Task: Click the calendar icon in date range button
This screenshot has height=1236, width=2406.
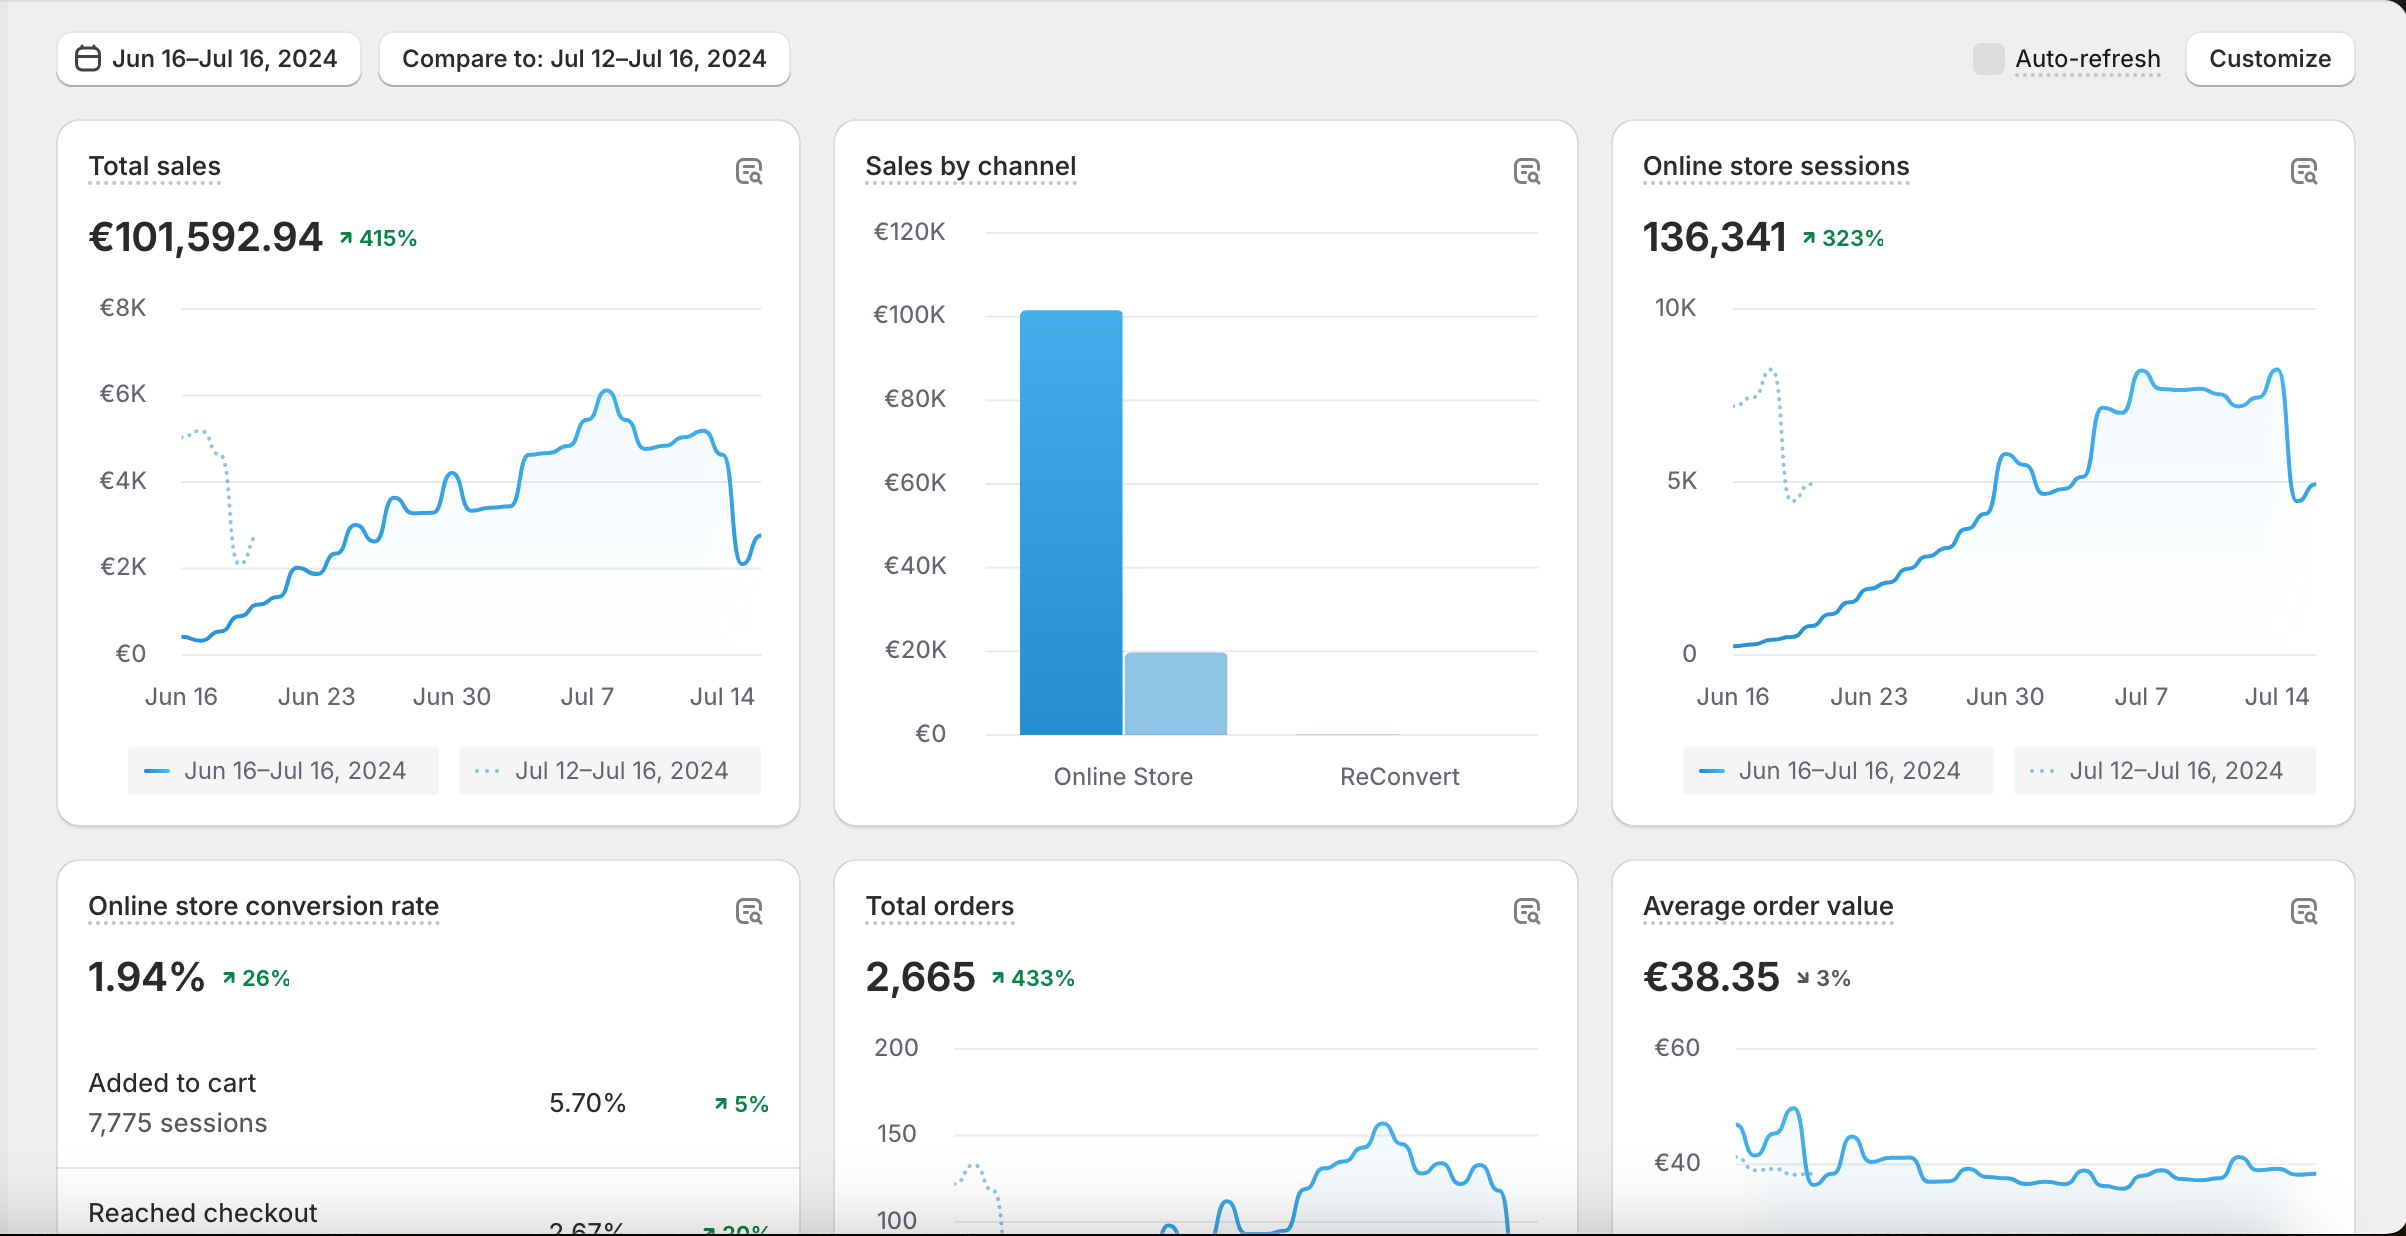Action: pos(88,59)
